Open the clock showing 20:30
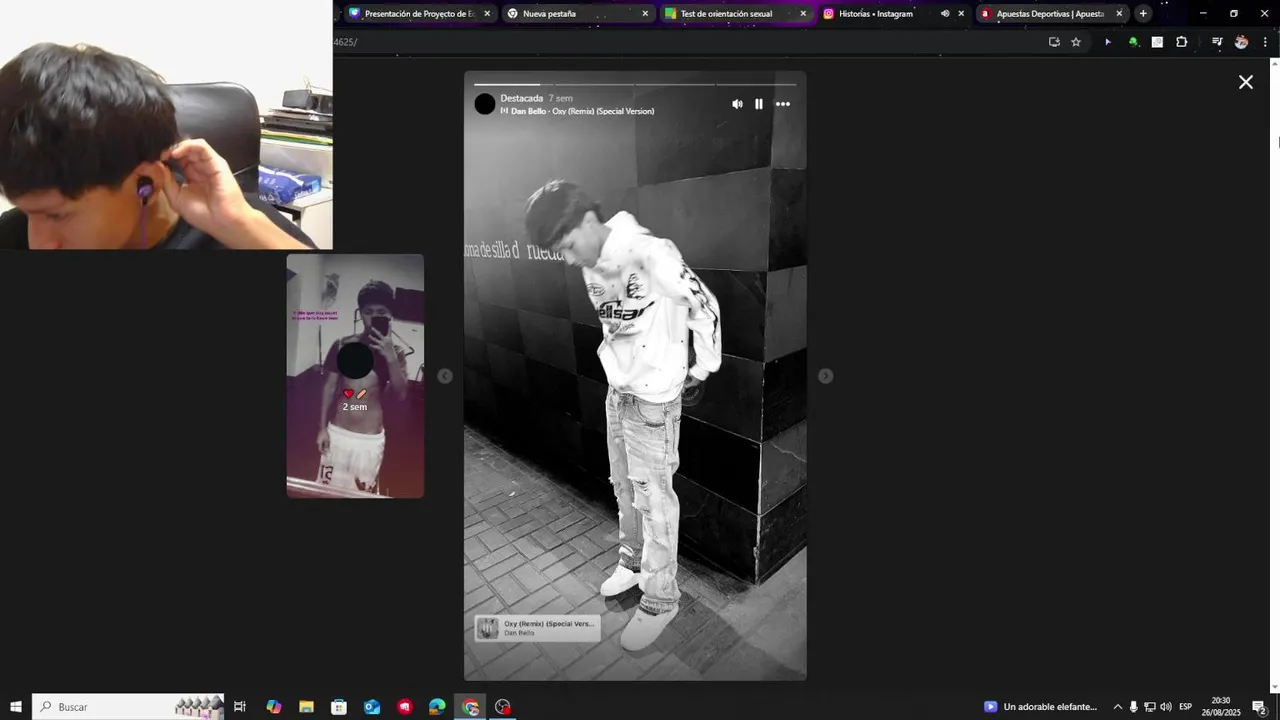The width and height of the screenshot is (1280, 720). 1221,707
